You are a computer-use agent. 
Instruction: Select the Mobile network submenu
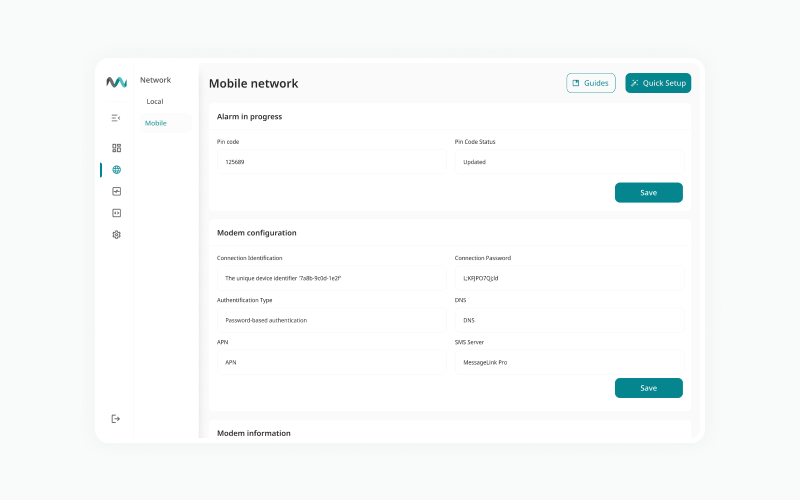(x=165, y=123)
